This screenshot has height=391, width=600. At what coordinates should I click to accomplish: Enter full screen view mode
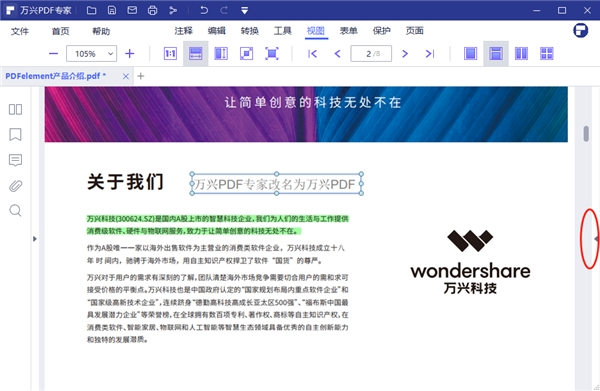(x=272, y=54)
